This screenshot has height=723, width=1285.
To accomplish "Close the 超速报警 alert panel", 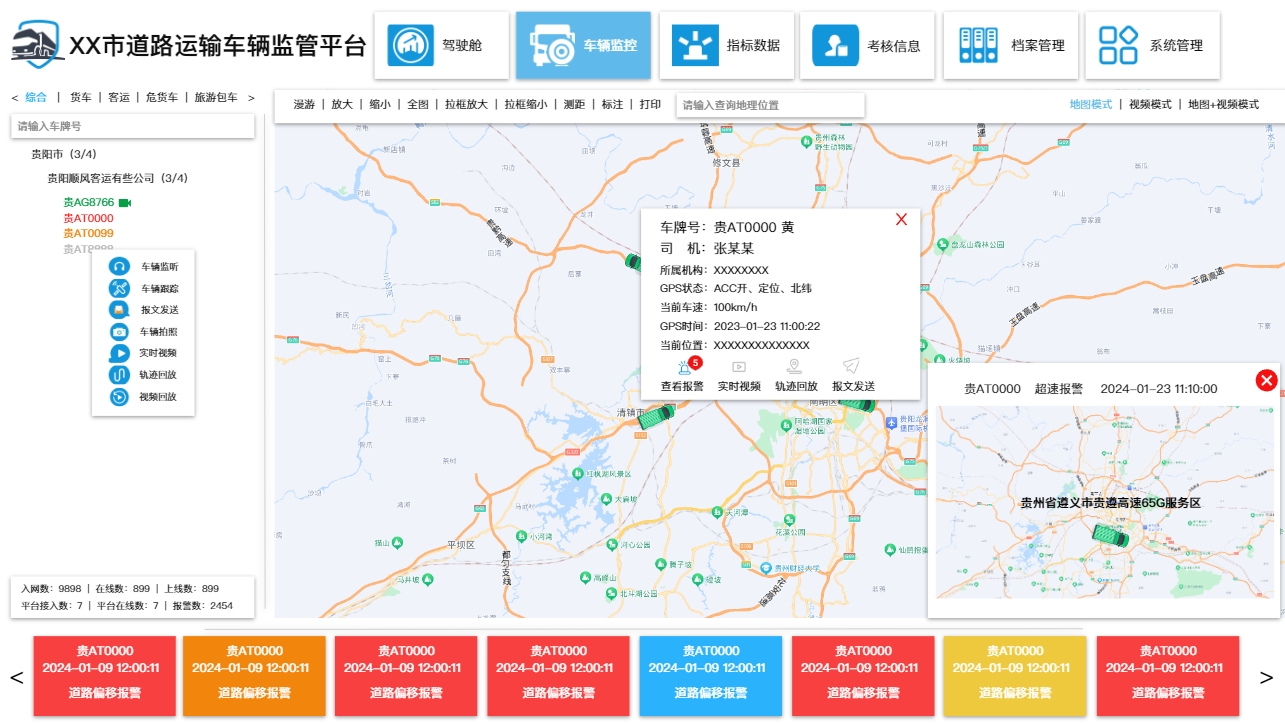I will click(x=1266, y=380).
